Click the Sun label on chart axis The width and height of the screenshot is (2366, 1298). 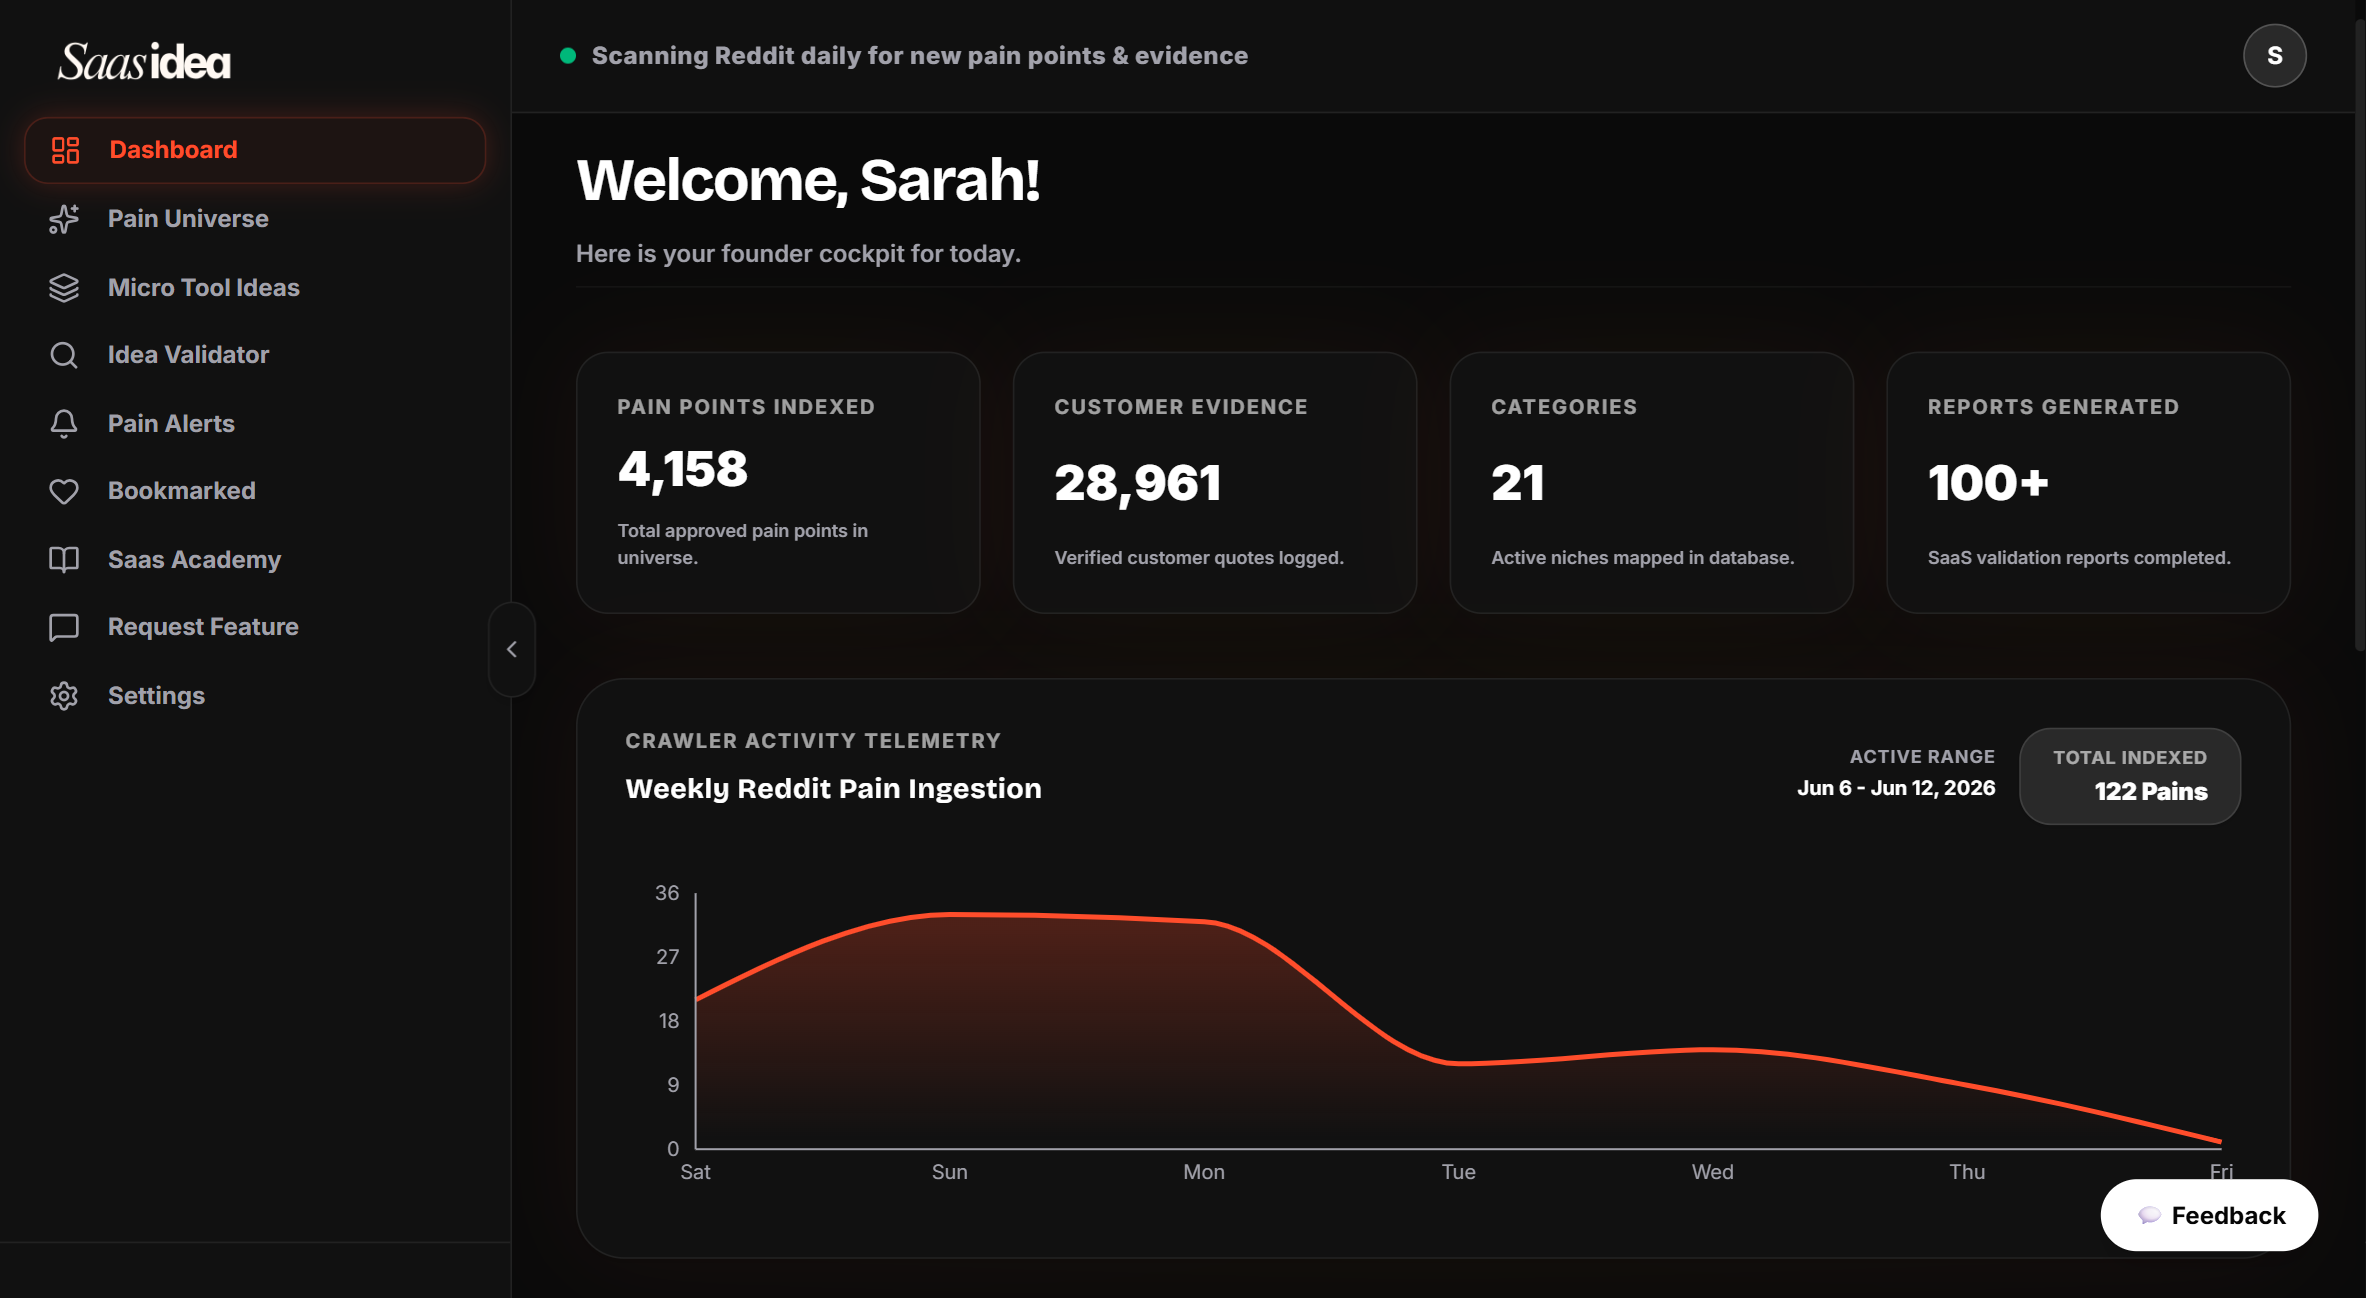point(949,1172)
